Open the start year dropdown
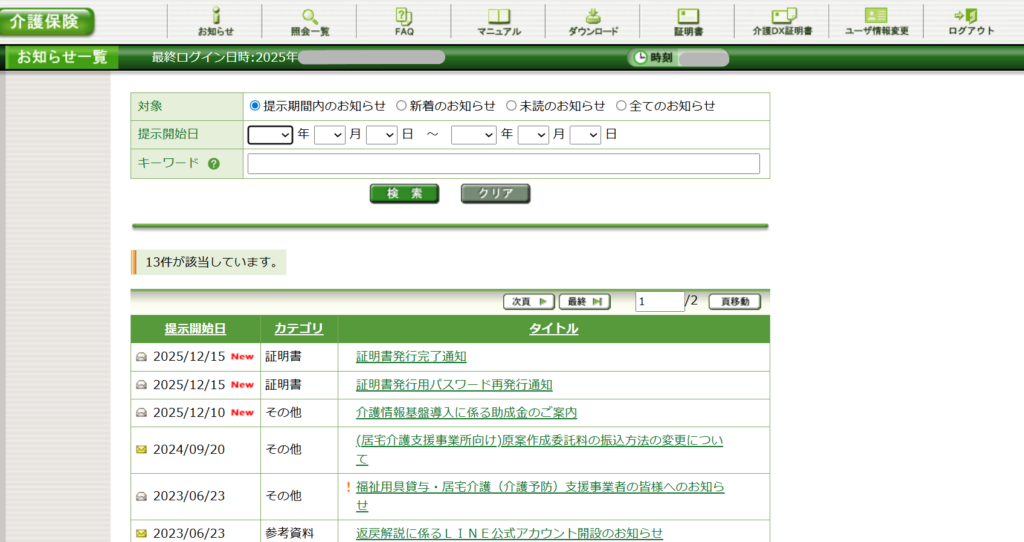 pyautogui.click(x=270, y=135)
